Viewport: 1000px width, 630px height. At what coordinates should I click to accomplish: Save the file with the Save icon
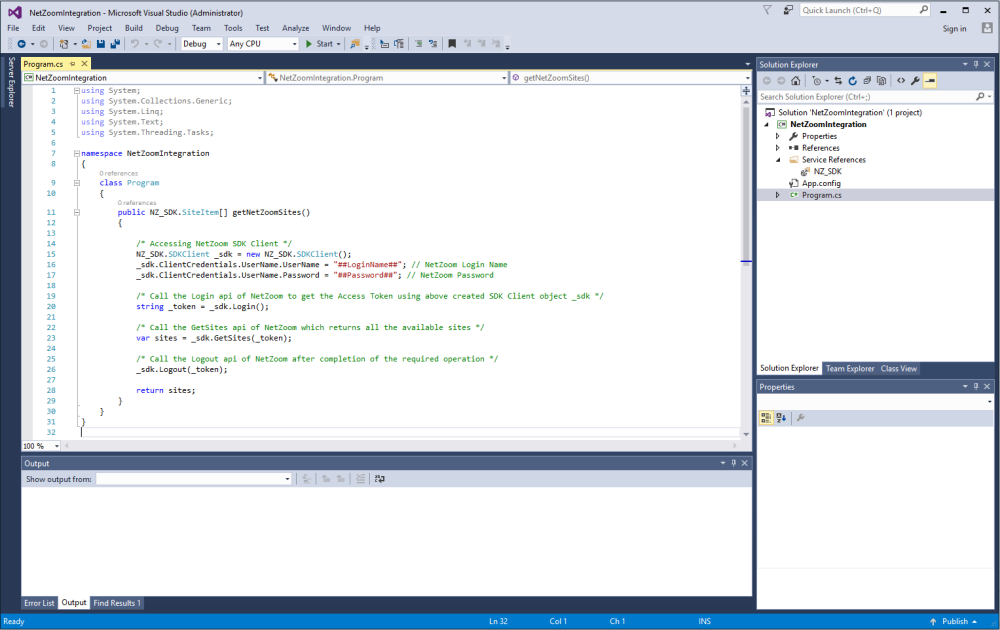[x=101, y=44]
